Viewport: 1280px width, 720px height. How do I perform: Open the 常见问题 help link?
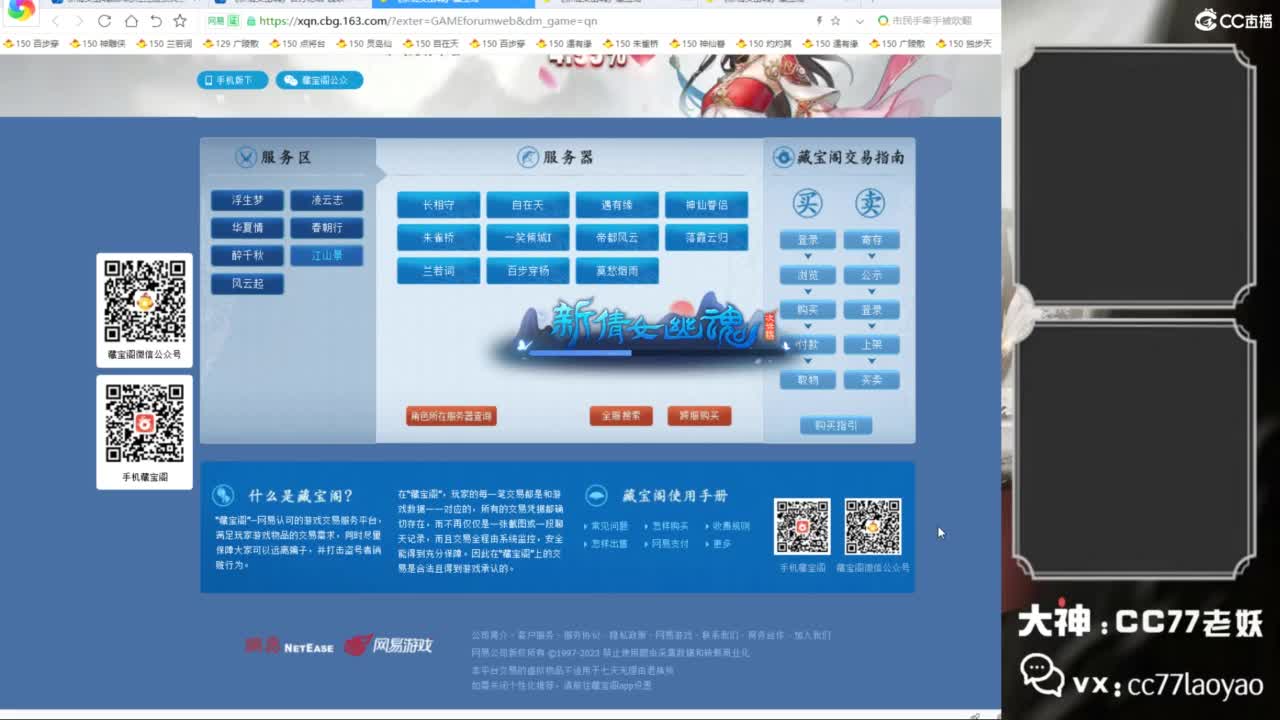click(x=610, y=526)
